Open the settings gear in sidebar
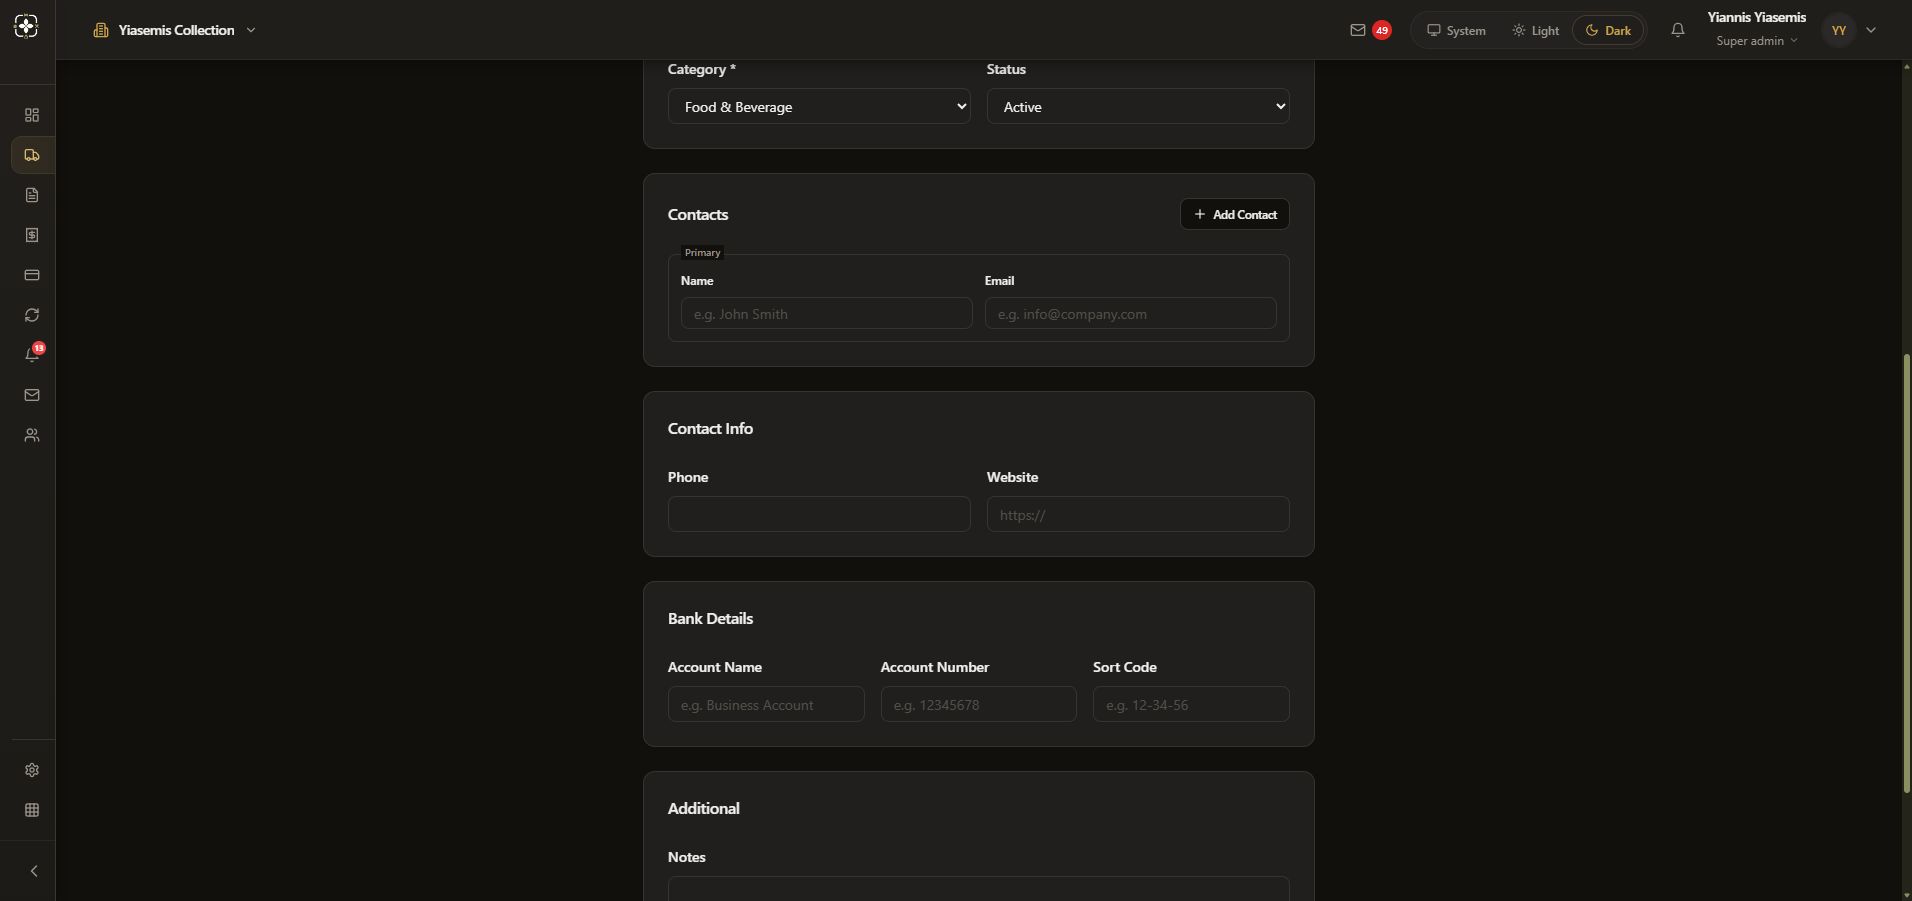 (32, 770)
